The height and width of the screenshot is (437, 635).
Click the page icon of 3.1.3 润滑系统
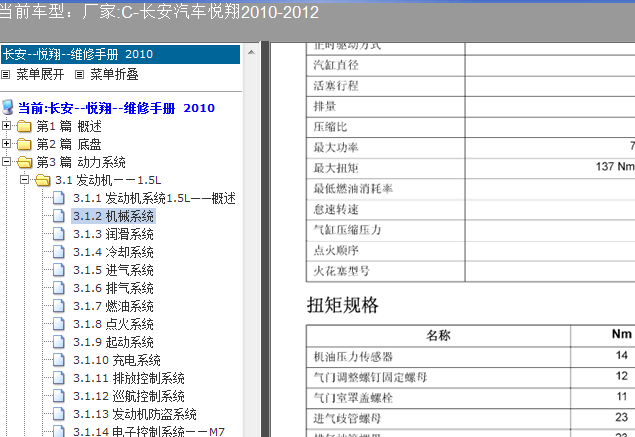(x=59, y=234)
